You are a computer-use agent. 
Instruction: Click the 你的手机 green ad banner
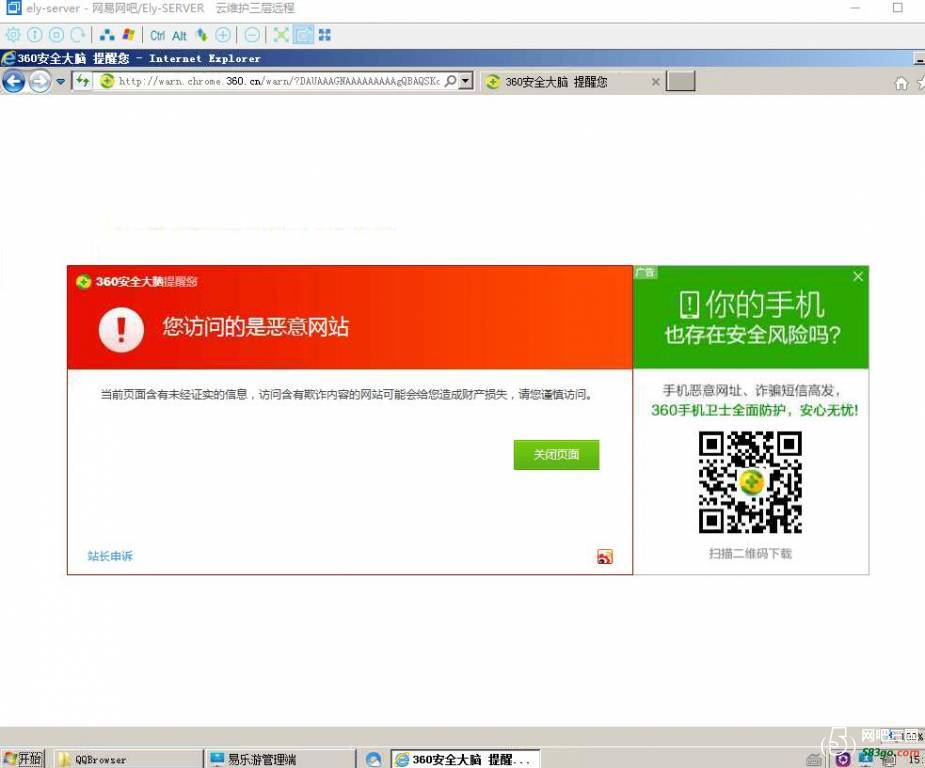(x=751, y=317)
